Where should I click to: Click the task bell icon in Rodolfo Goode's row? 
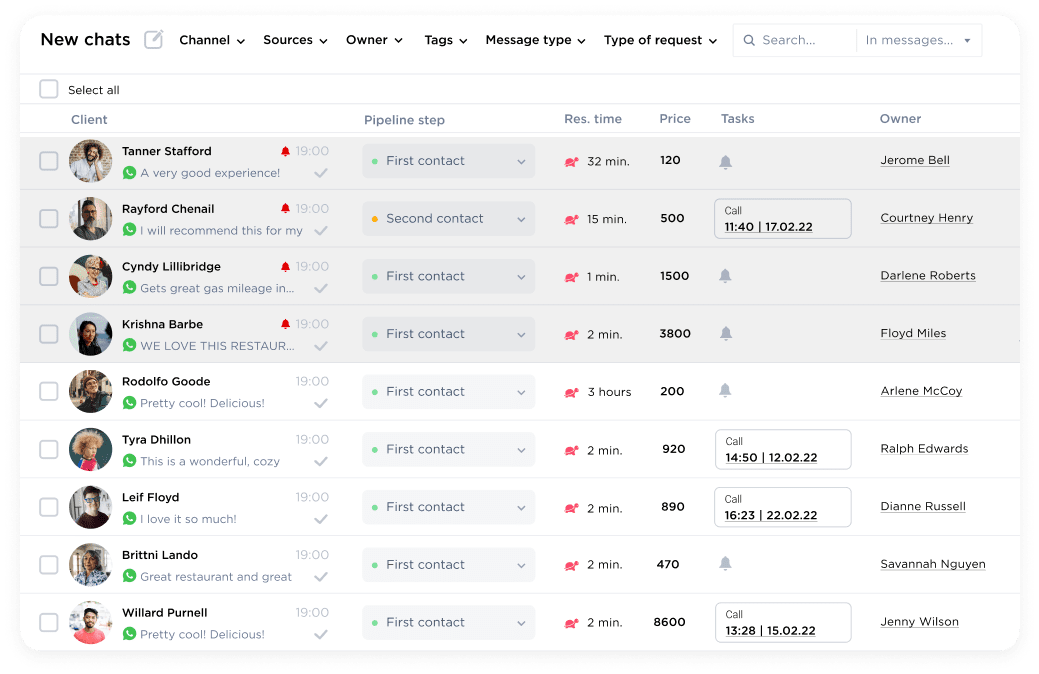tap(724, 391)
